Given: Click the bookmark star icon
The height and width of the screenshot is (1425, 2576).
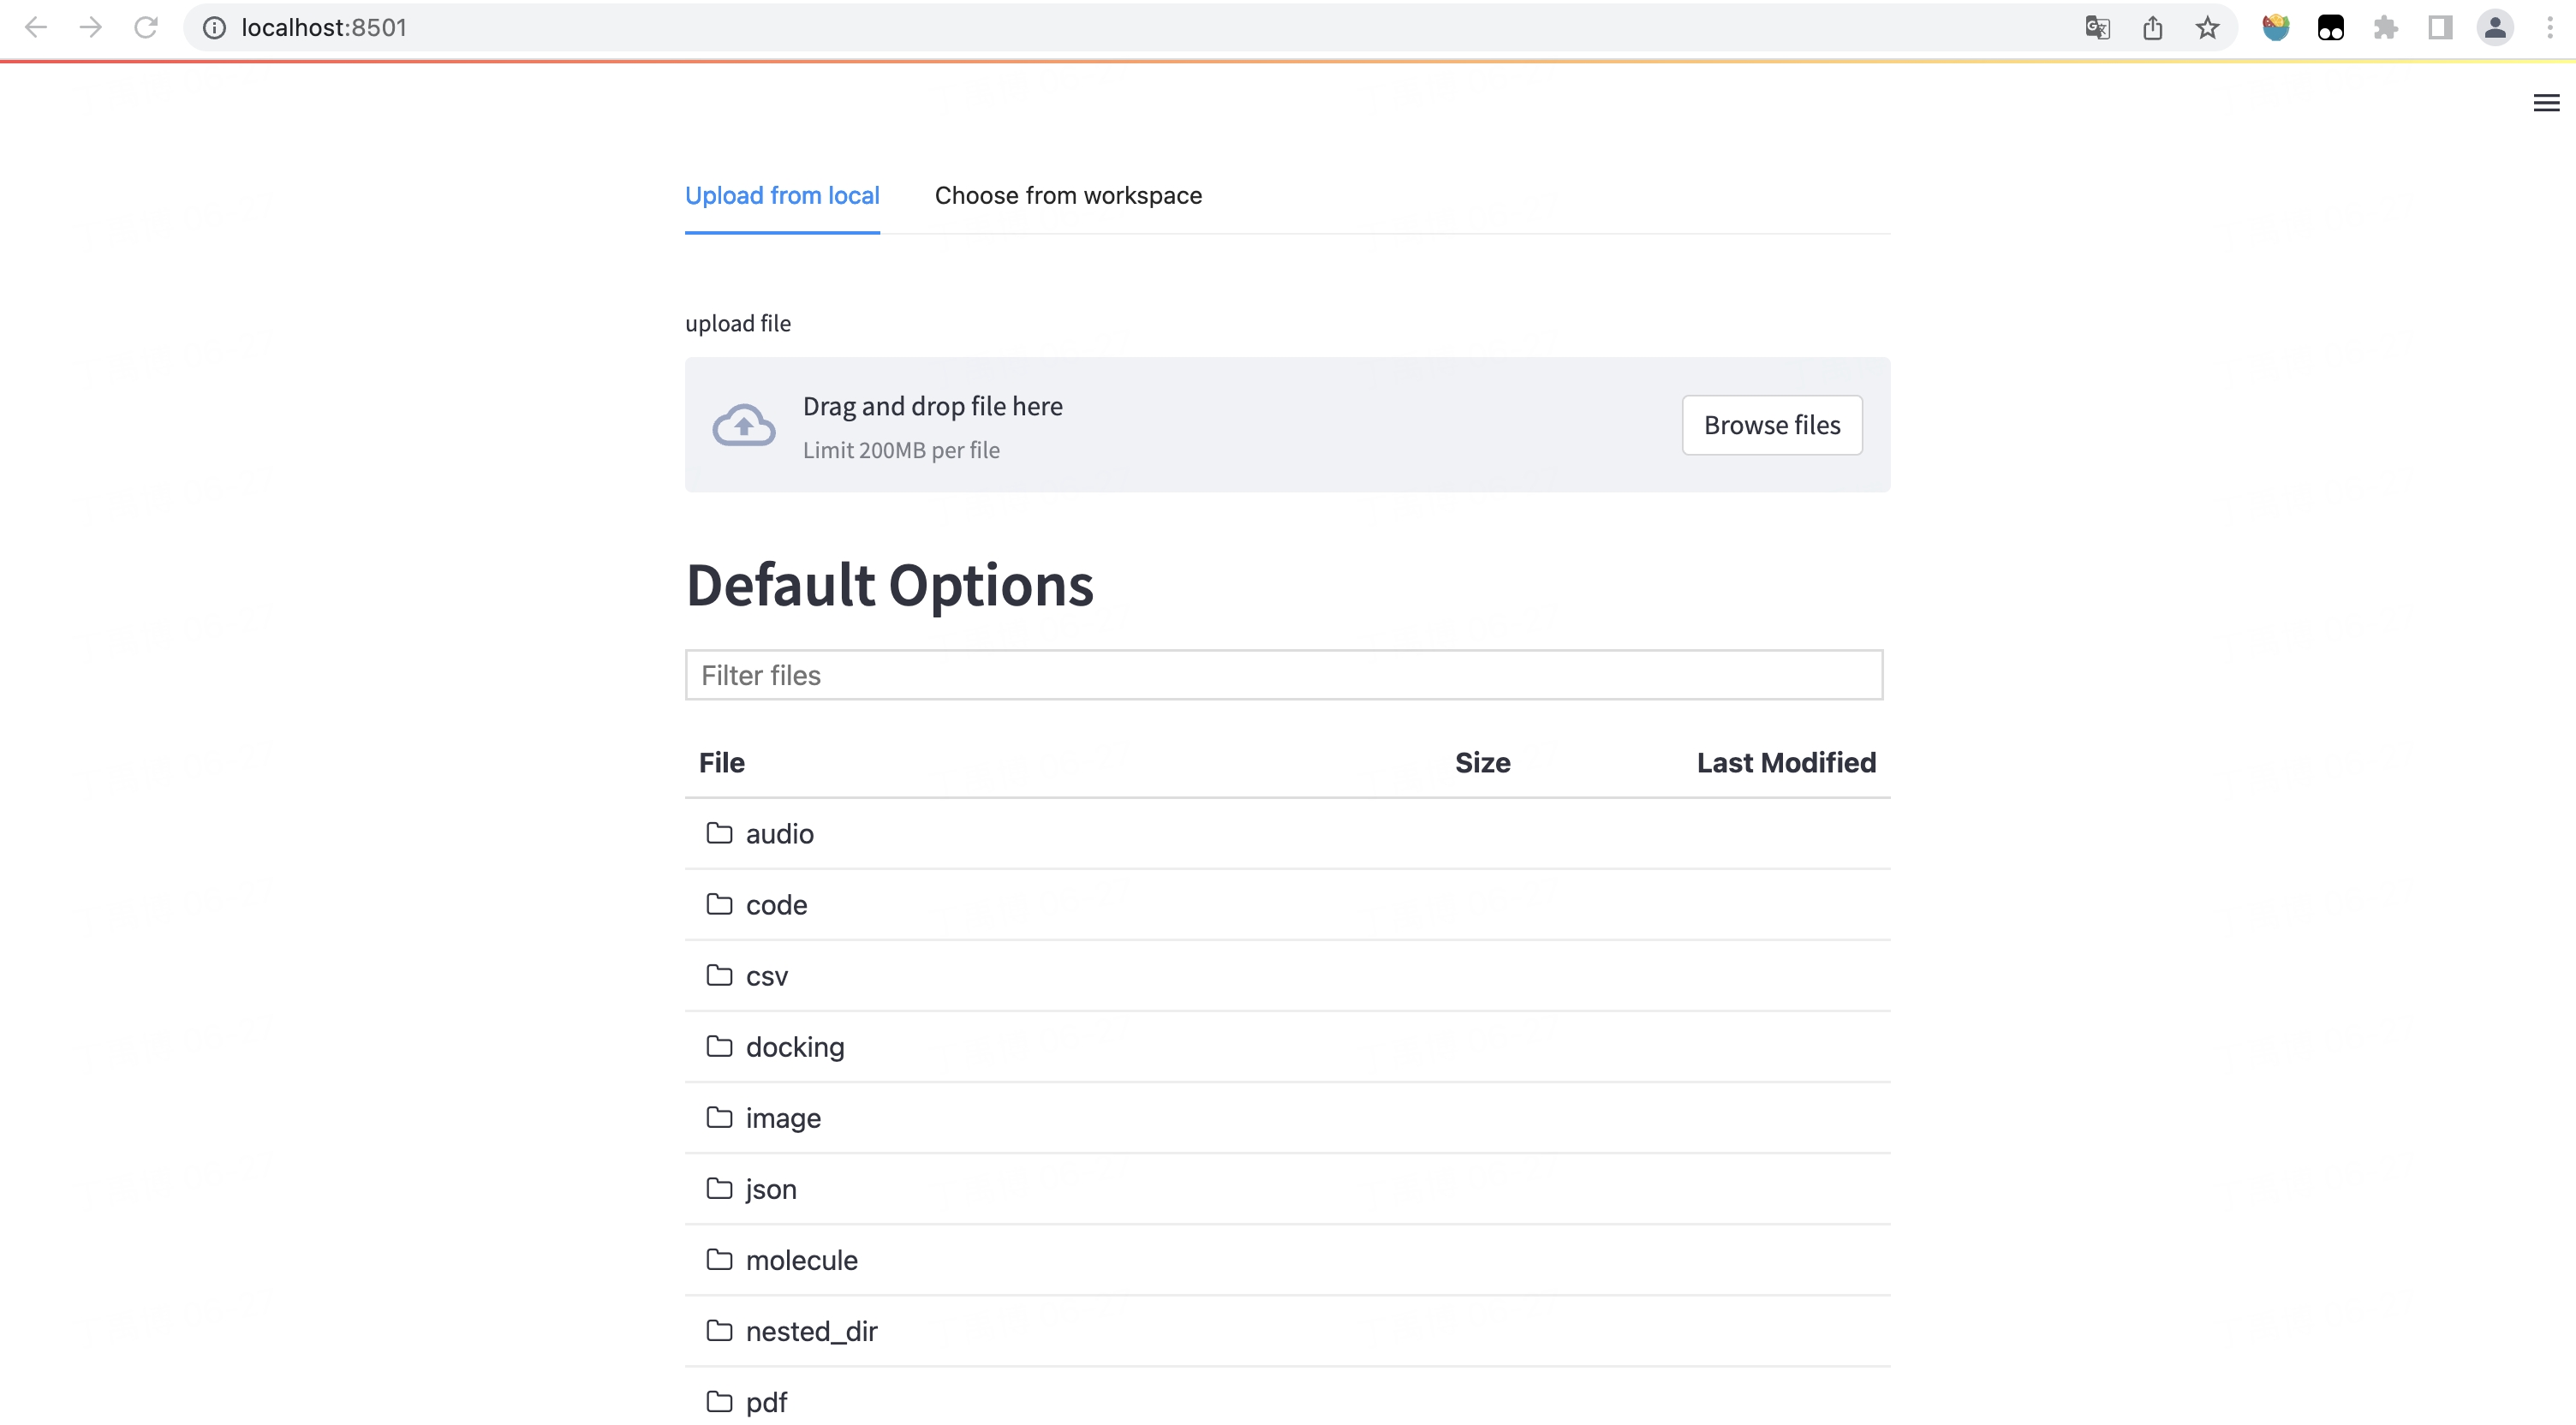Looking at the screenshot, I should point(2207,27).
